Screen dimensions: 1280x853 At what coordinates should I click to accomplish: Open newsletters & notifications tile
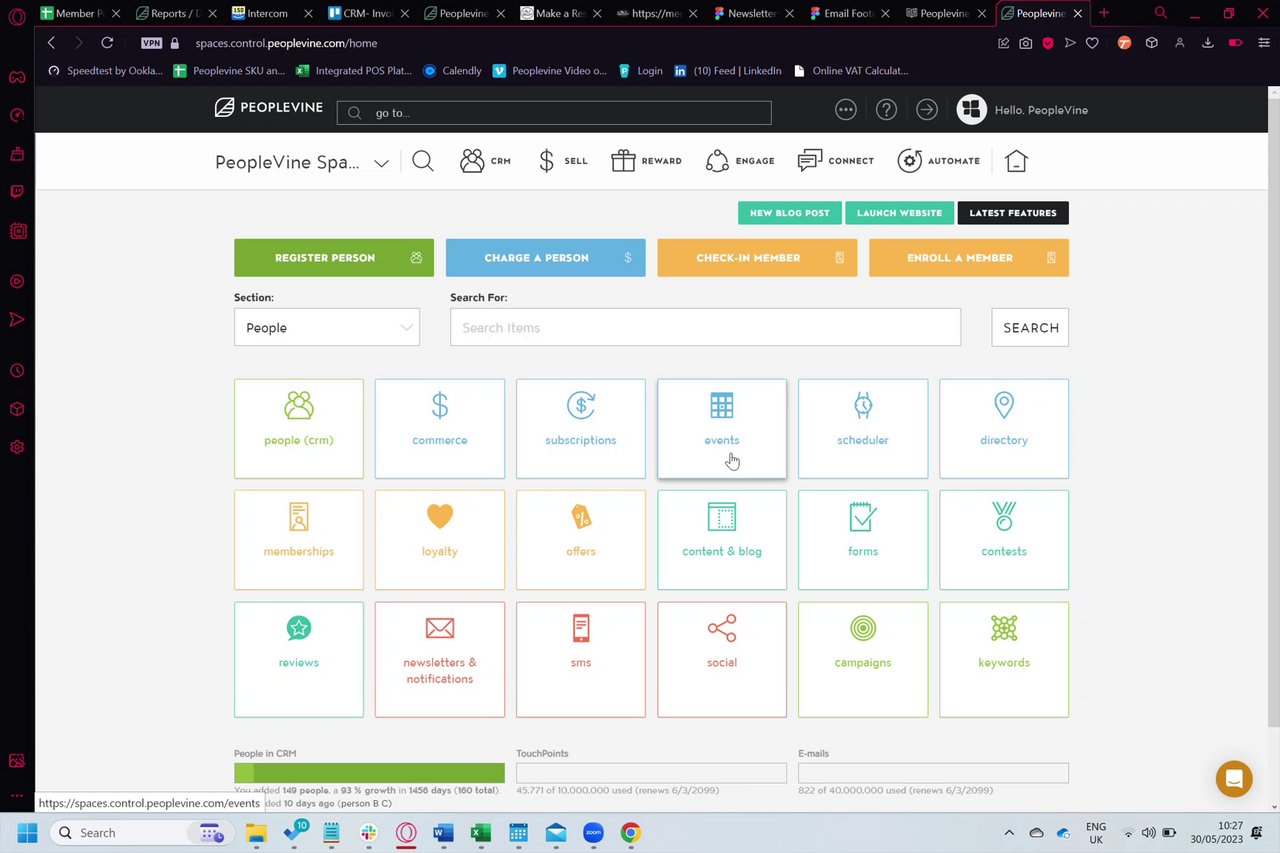tap(440, 659)
